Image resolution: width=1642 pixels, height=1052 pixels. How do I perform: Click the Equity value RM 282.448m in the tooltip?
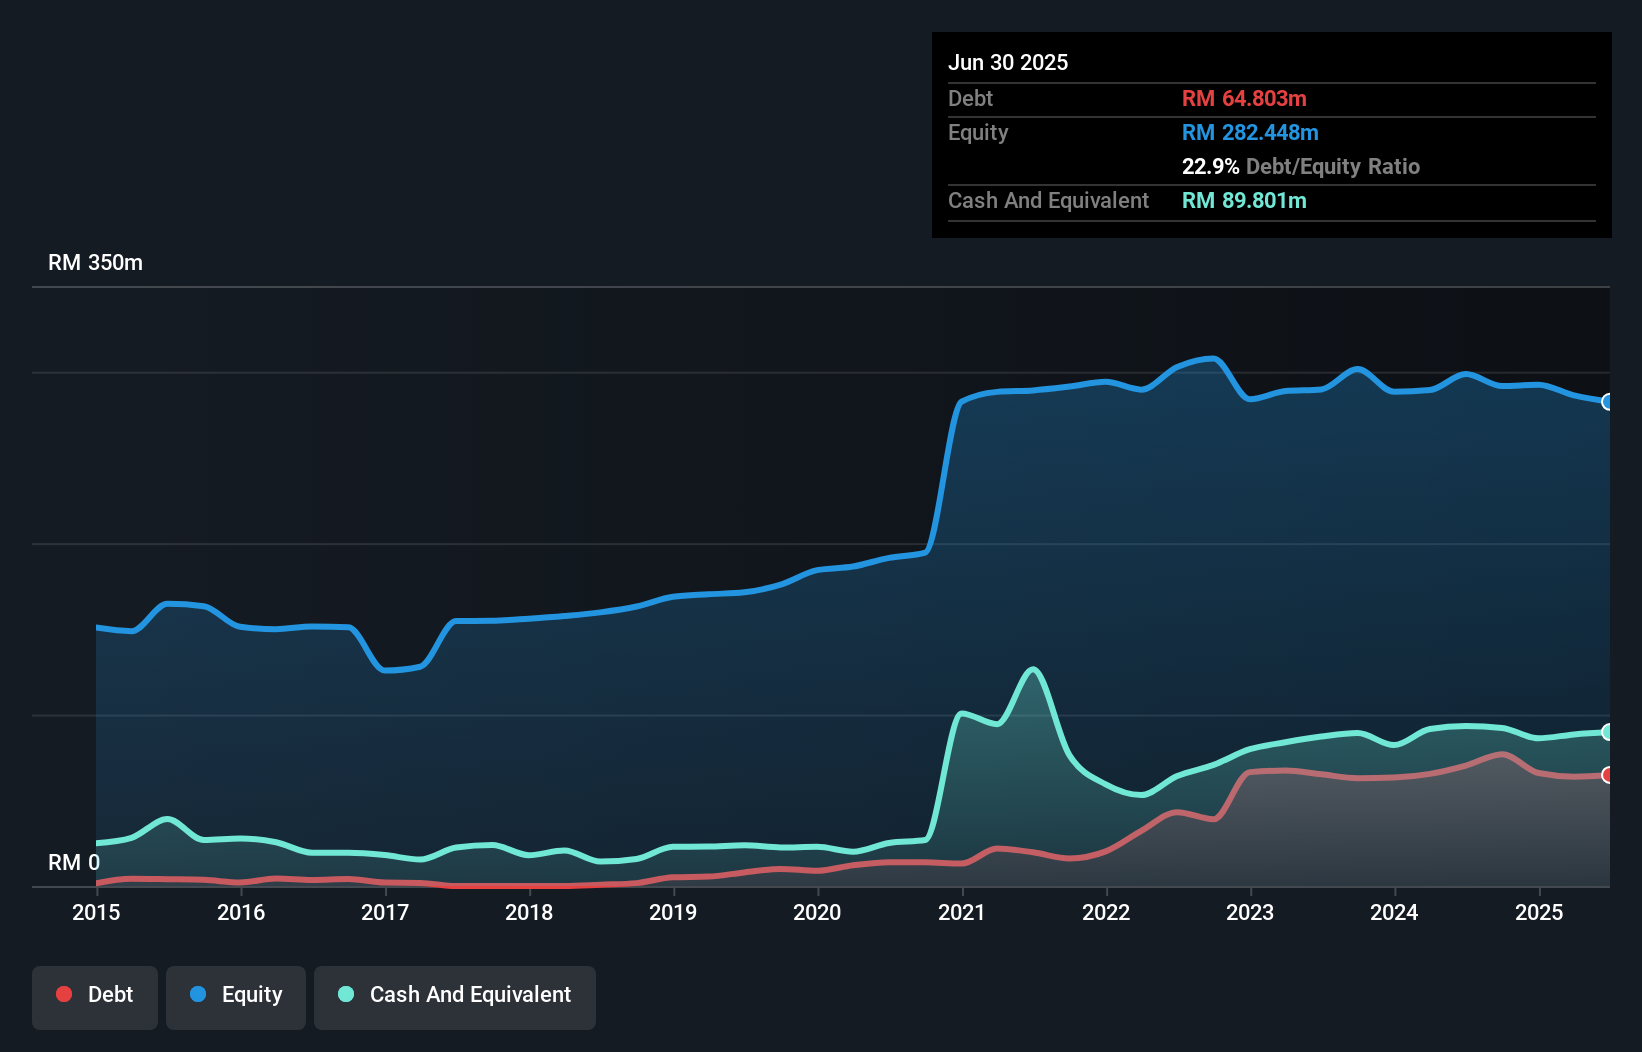1250,132
